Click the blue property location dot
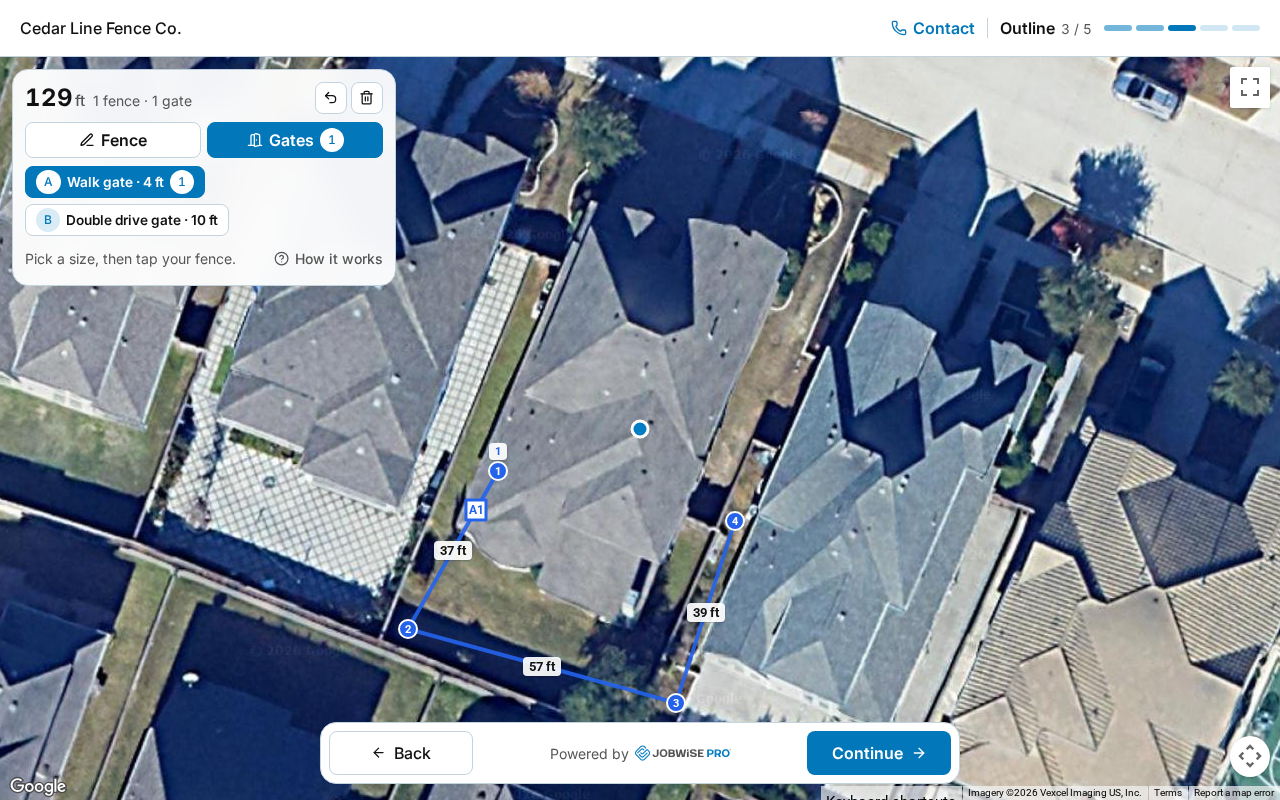 [640, 429]
